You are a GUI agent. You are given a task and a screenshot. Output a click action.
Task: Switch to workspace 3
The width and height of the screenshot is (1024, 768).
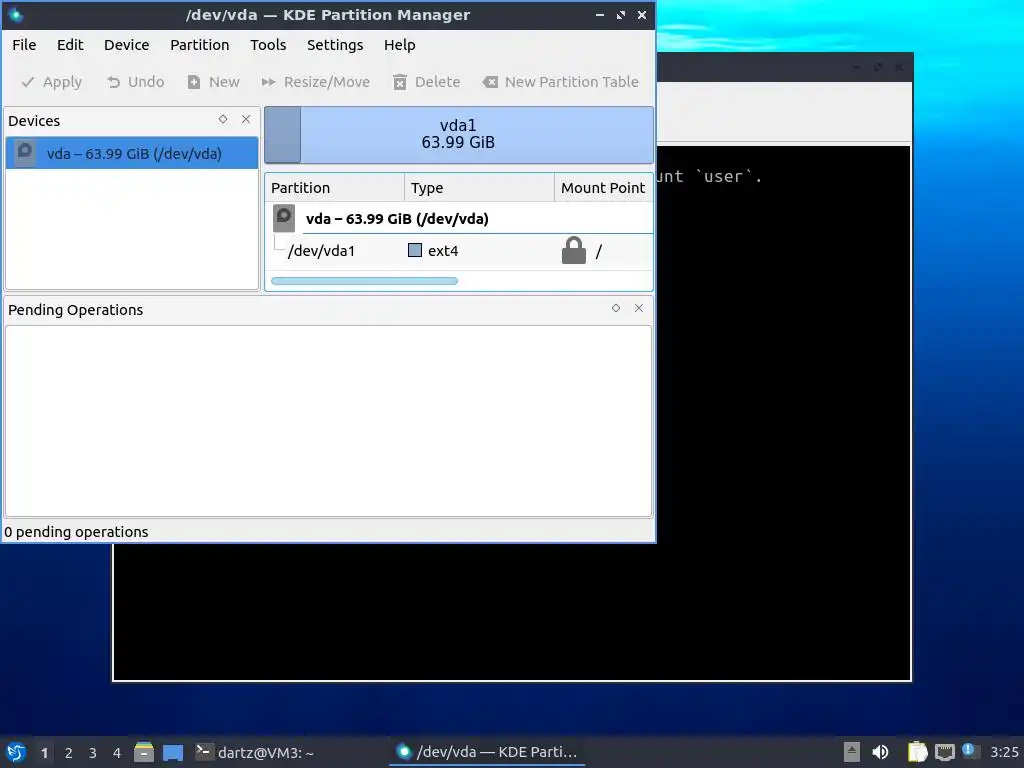(93, 753)
